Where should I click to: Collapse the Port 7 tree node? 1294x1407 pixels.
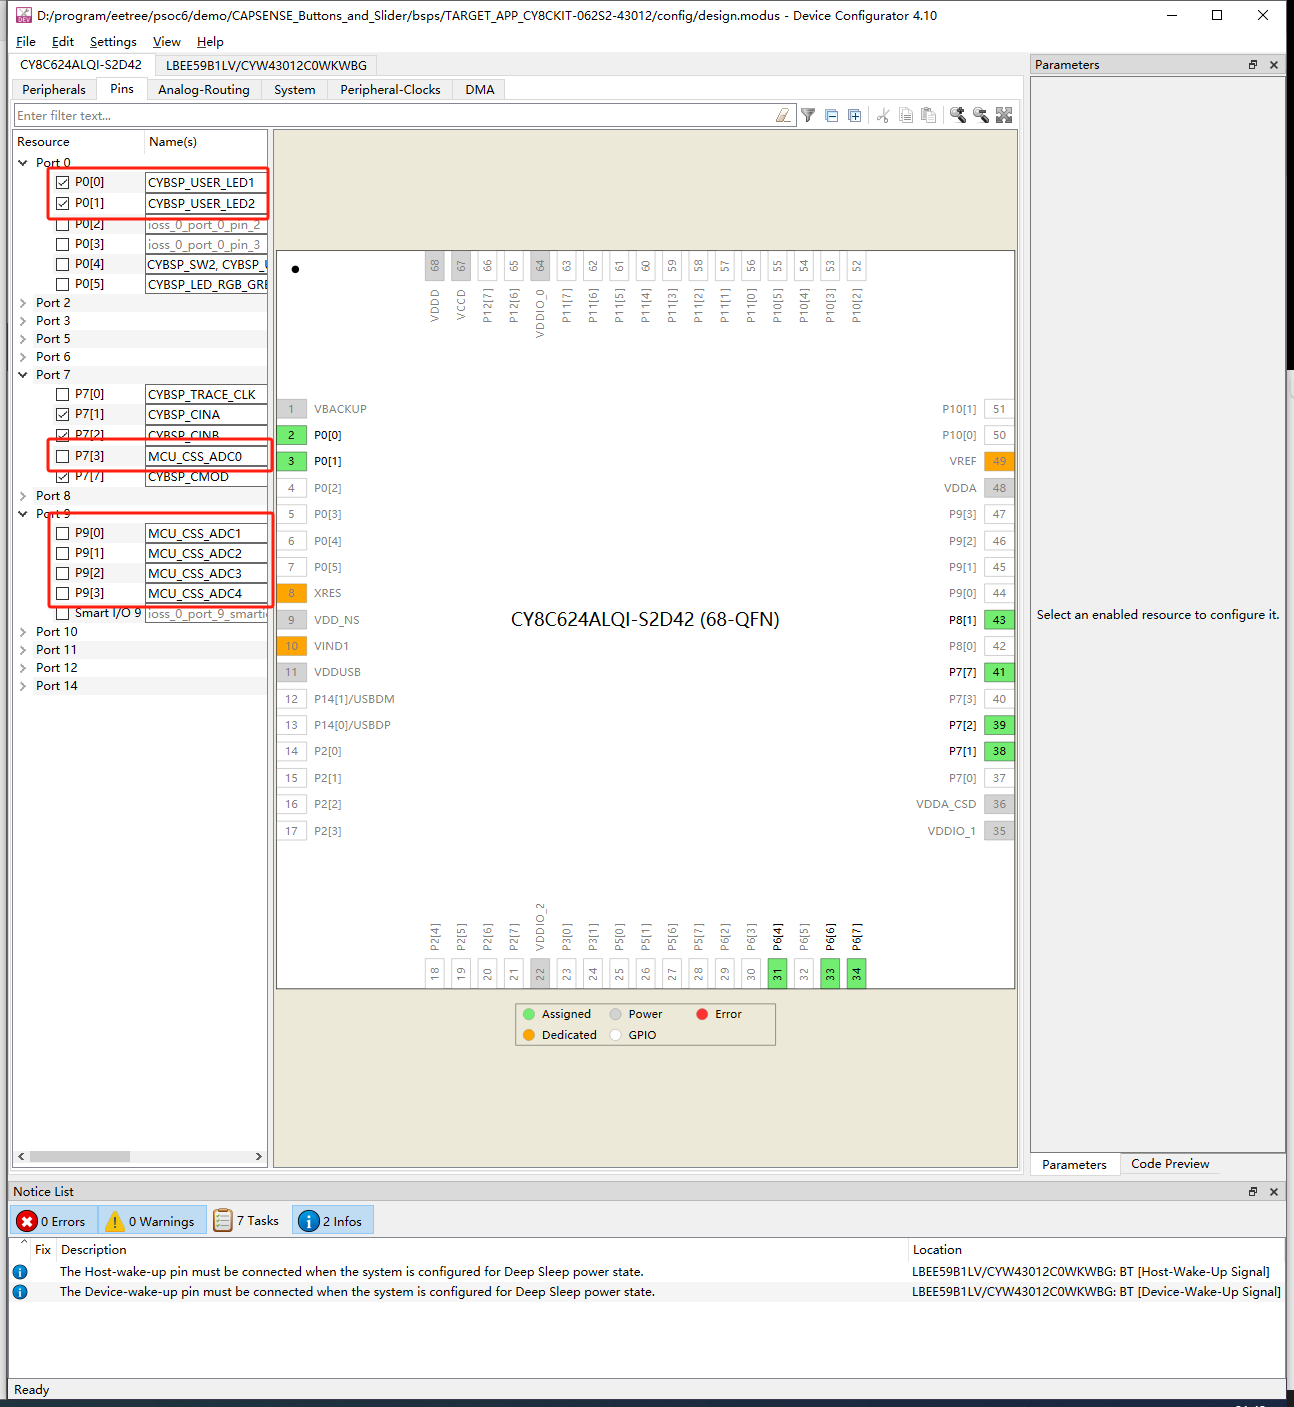[23, 375]
